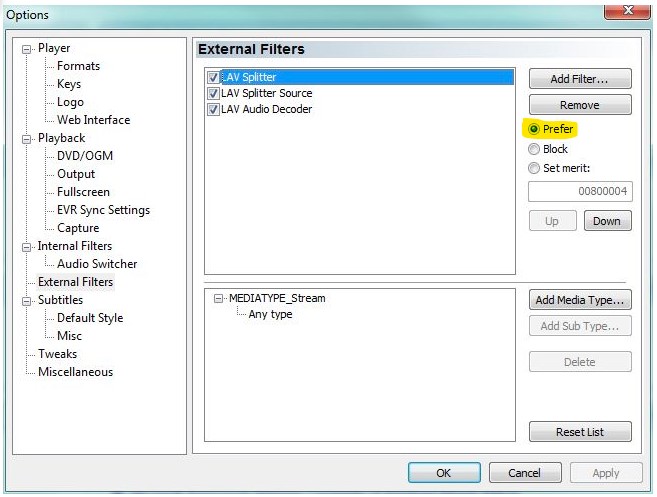Screen dimensions: 657x497
Task: Open the Miscellaneous settings page
Action: point(75,372)
